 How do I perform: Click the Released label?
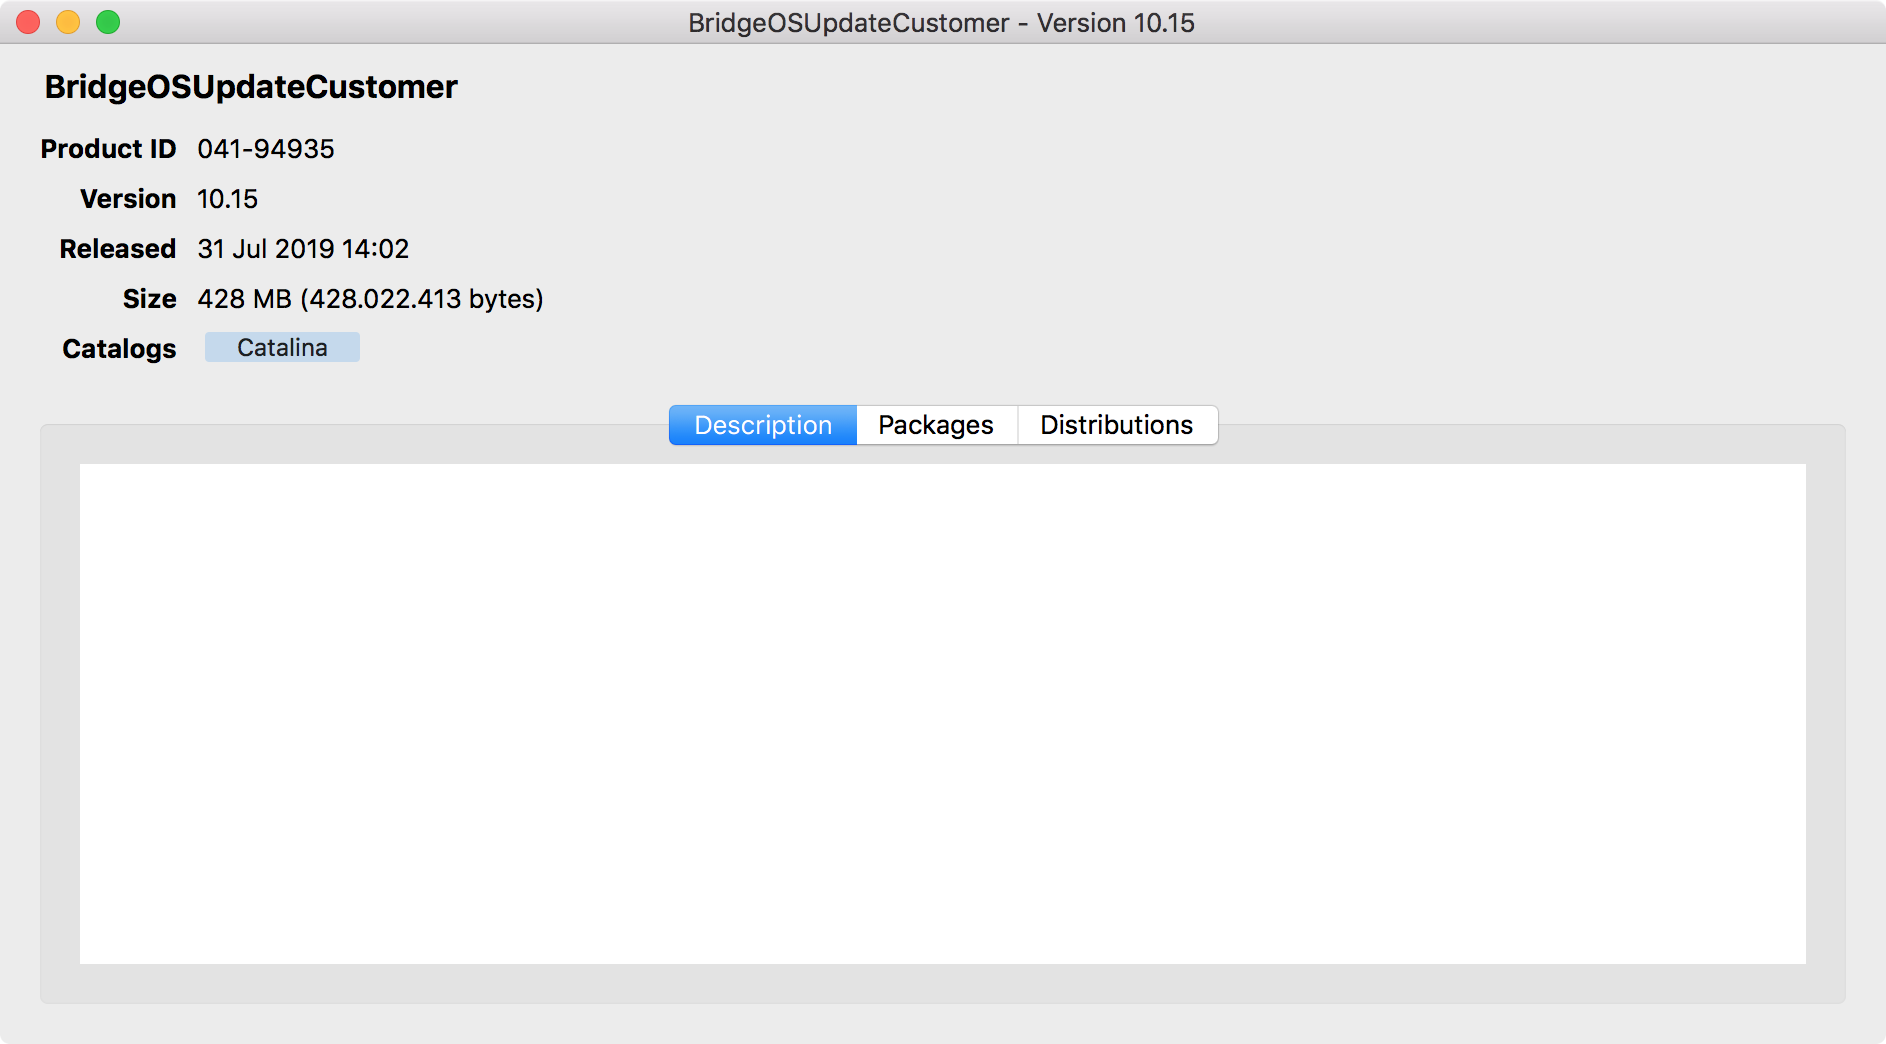pyautogui.click(x=118, y=249)
